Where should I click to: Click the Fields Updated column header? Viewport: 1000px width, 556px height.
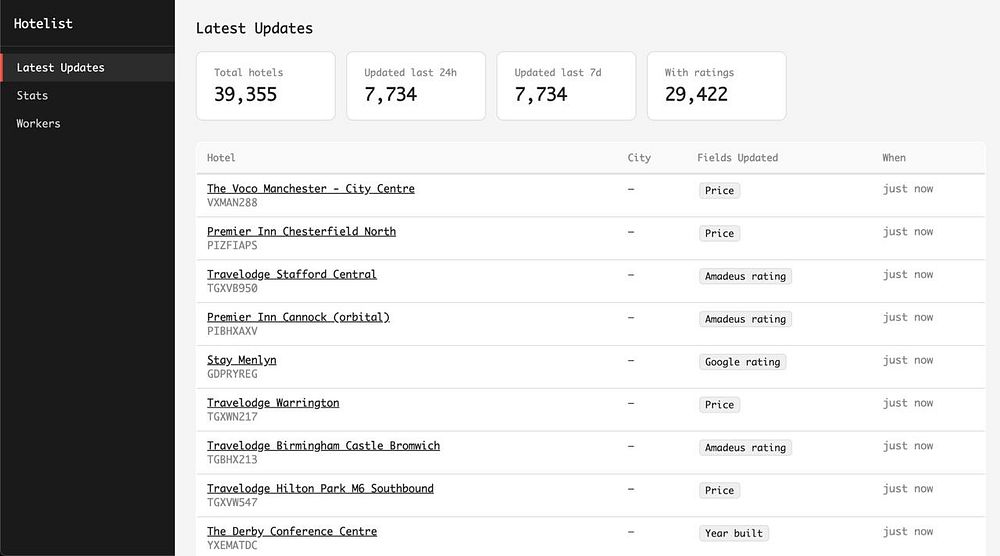point(737,158)
